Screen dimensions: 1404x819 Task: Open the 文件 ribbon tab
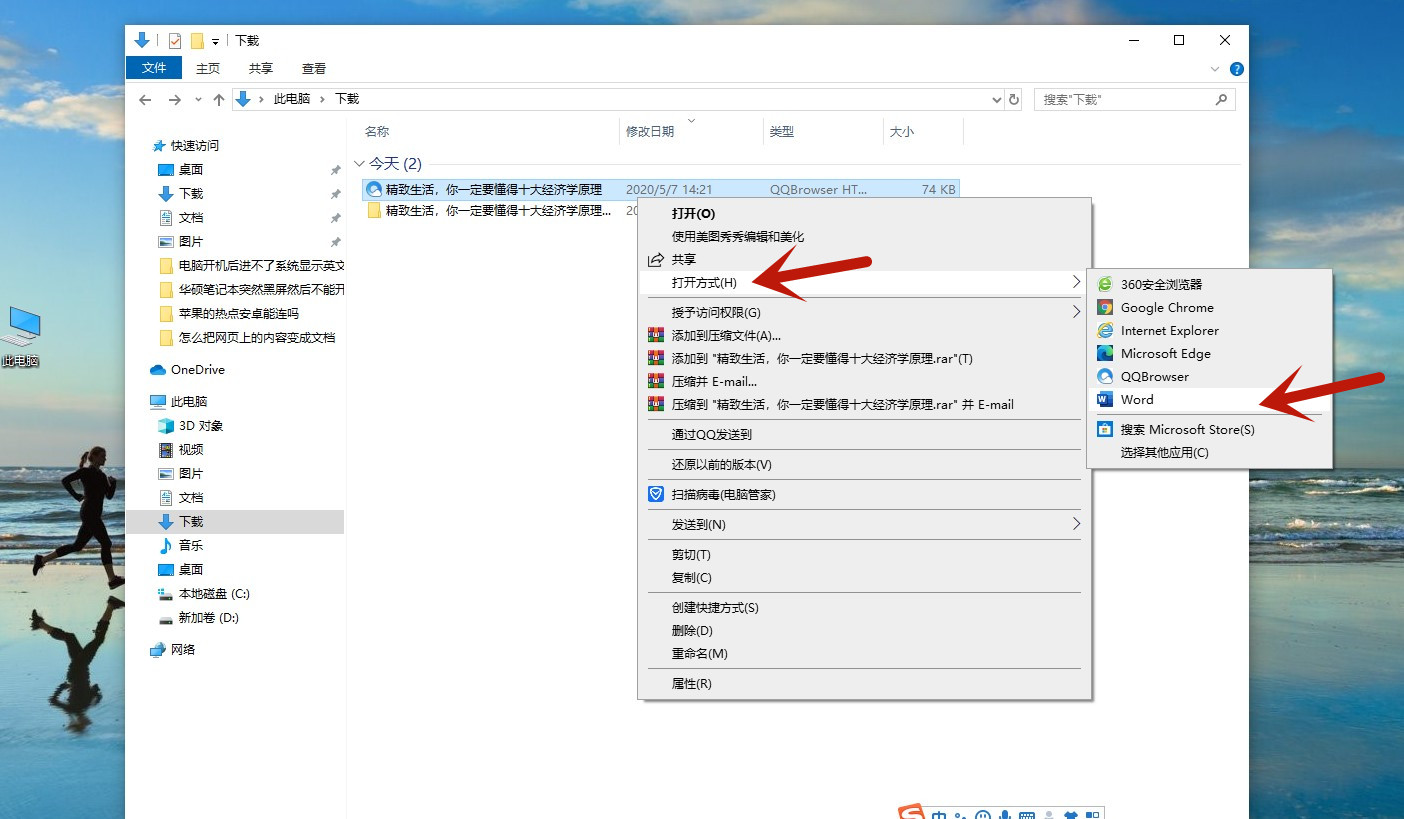click(154, 68)
